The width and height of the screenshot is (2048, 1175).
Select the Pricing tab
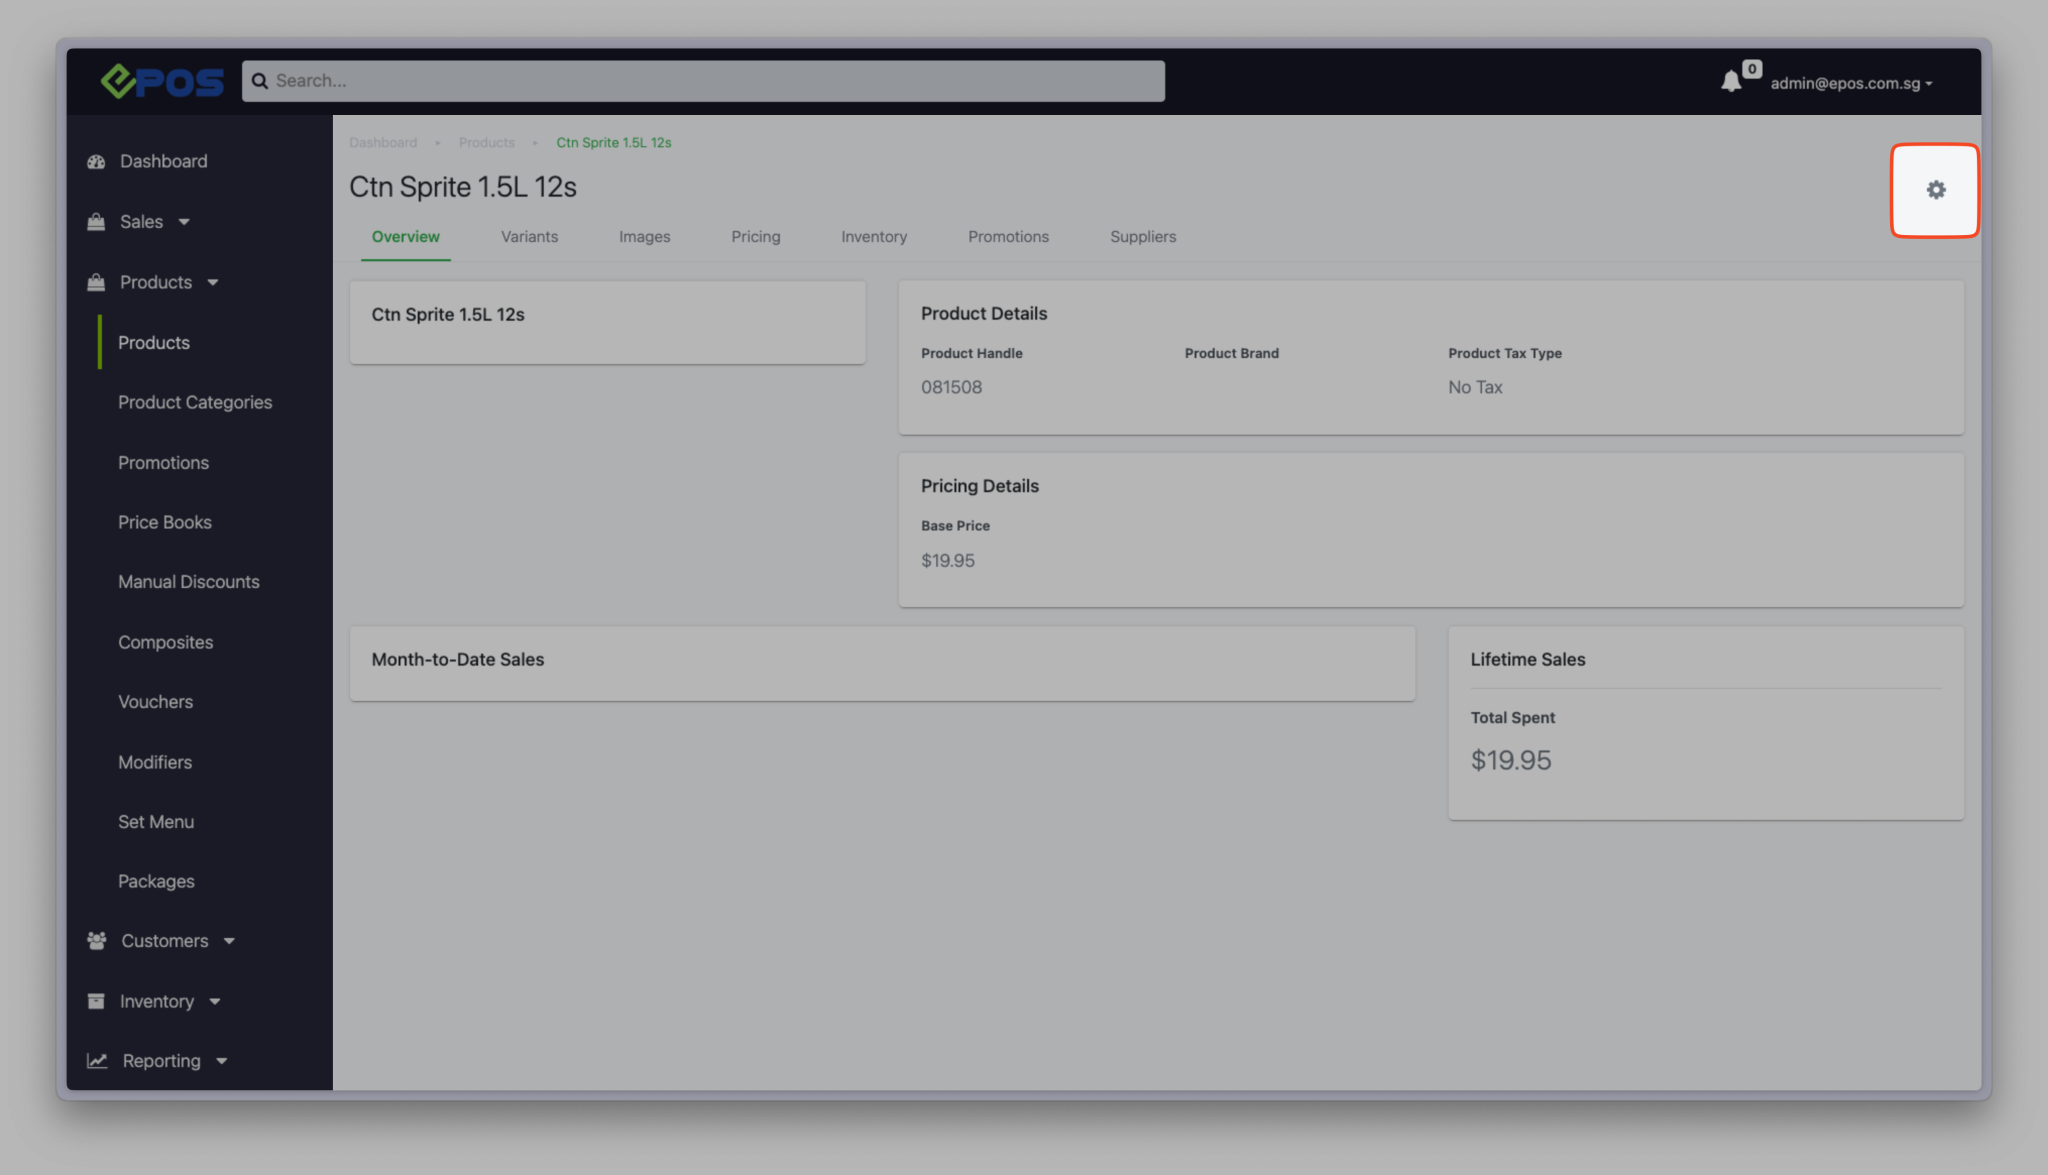point(755,236)
